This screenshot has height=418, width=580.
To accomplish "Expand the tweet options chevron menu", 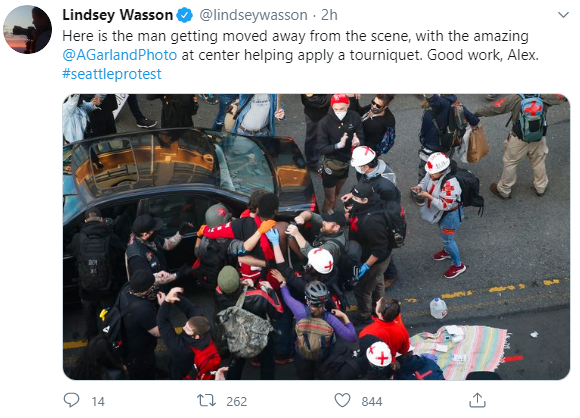I will (563, 15).
